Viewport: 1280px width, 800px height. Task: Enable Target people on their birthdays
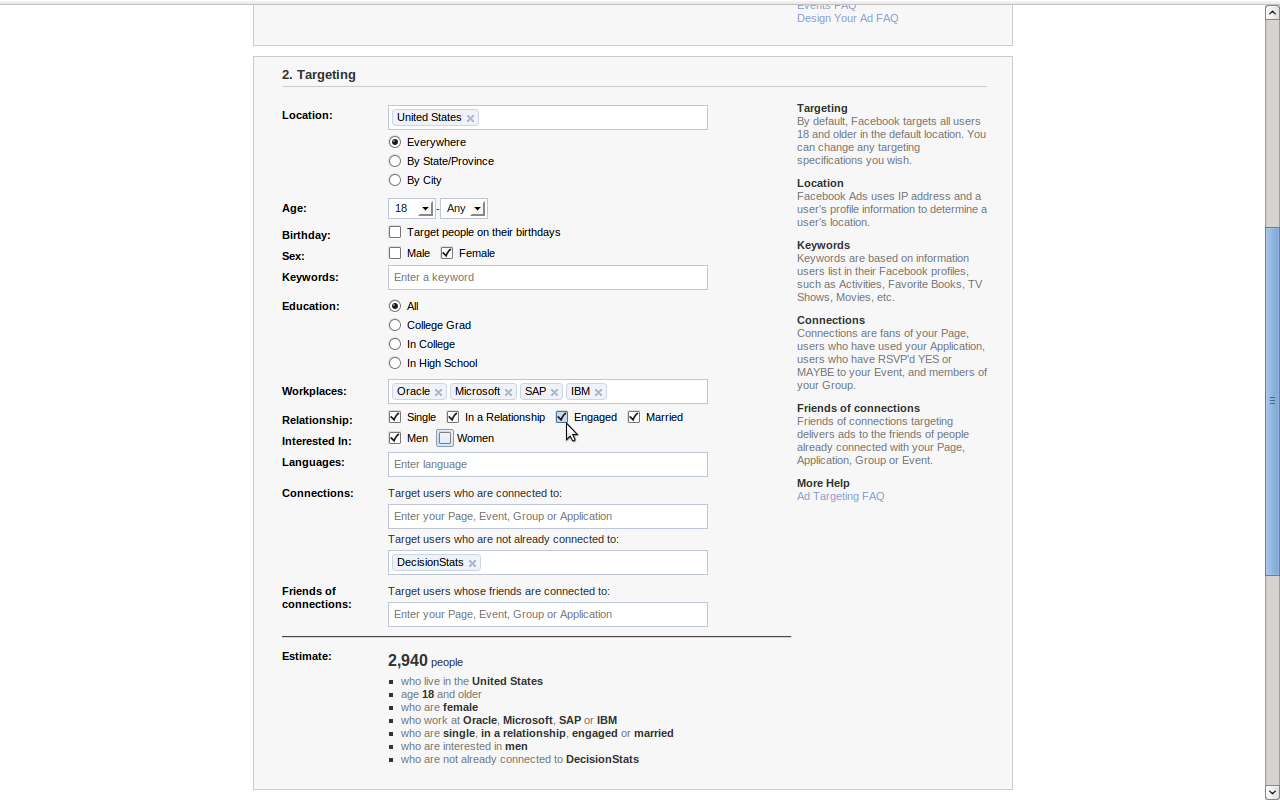tap(395, 232)
